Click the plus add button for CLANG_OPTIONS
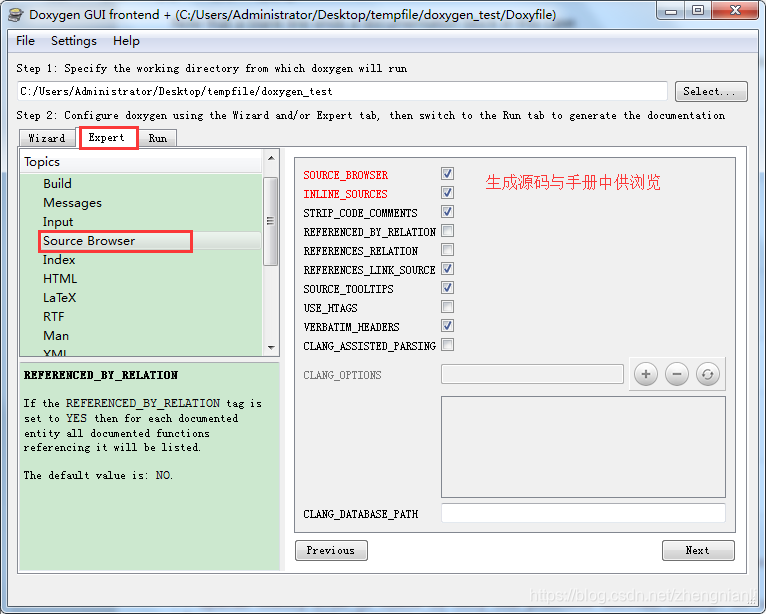The width and height of the screenshot is (766, 614). pos(645,375)
